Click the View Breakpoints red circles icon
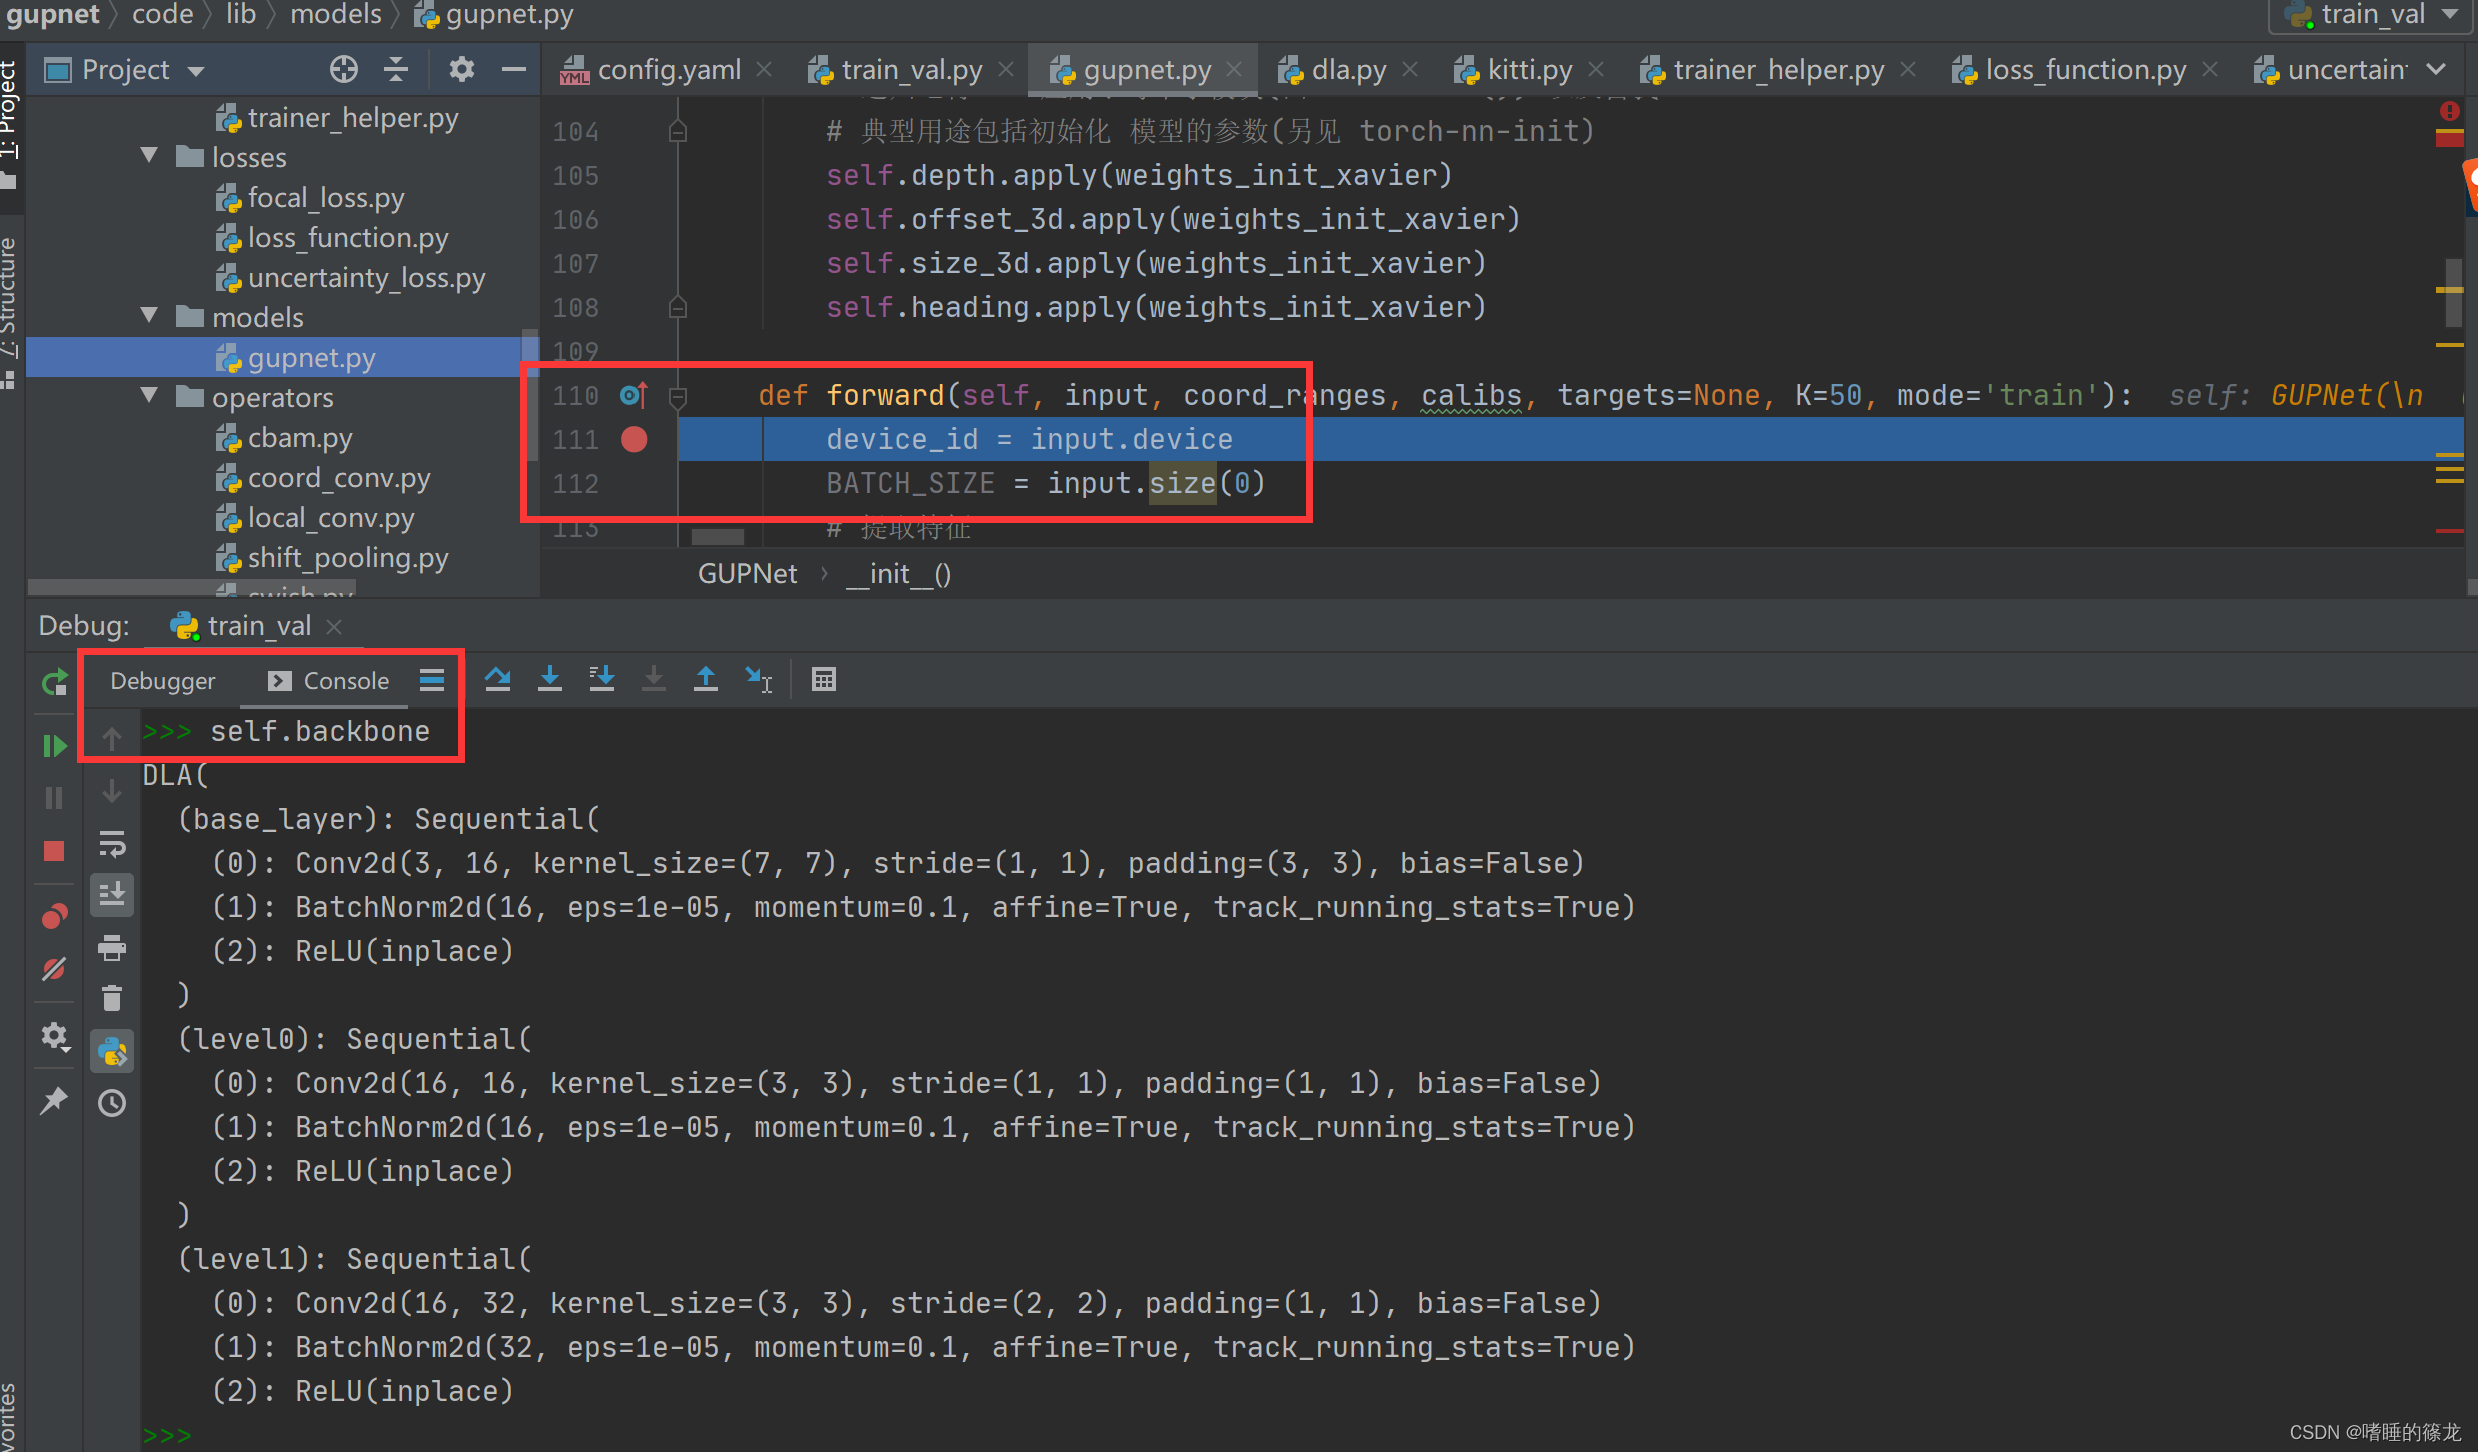 (54, 916)
